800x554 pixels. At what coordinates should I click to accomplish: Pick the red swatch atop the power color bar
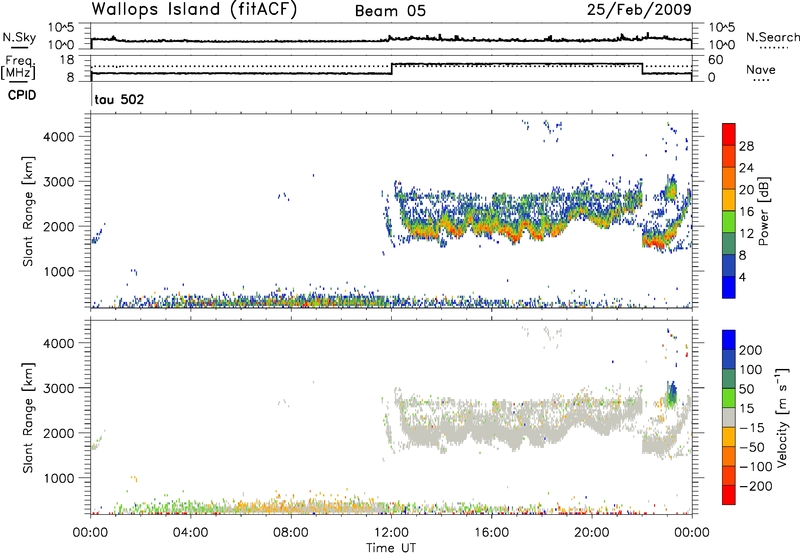[729, 134]
